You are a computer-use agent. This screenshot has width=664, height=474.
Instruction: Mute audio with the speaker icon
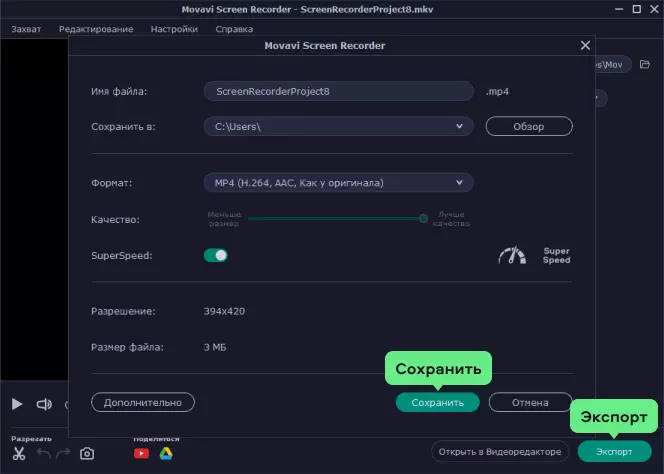(x=44, y=404)
